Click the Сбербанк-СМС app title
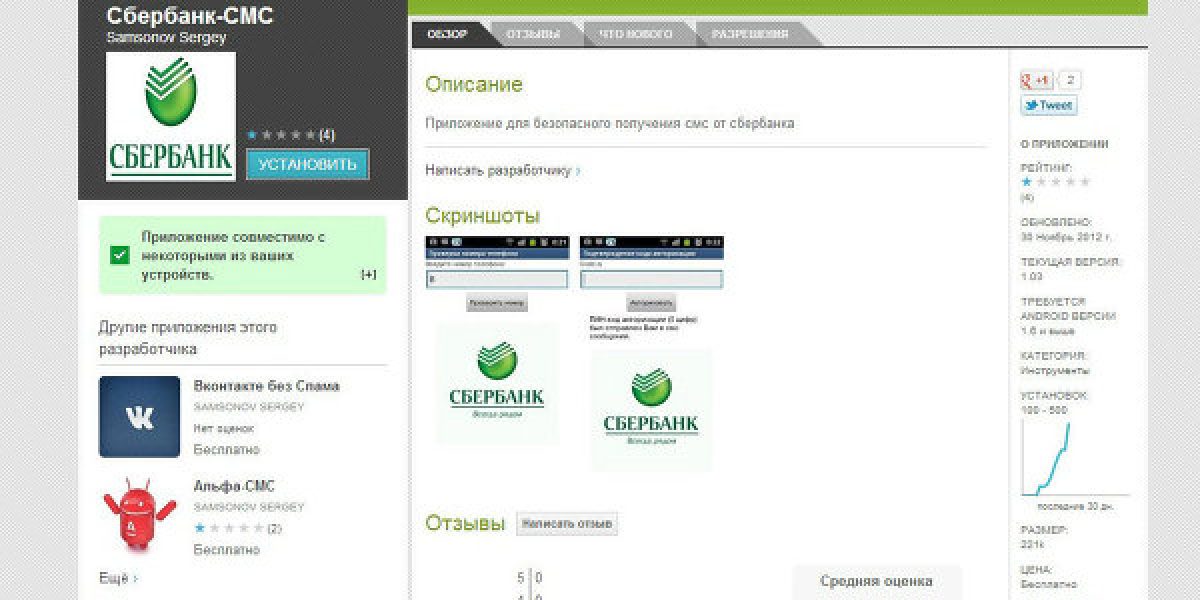 (x=189, y=15)
